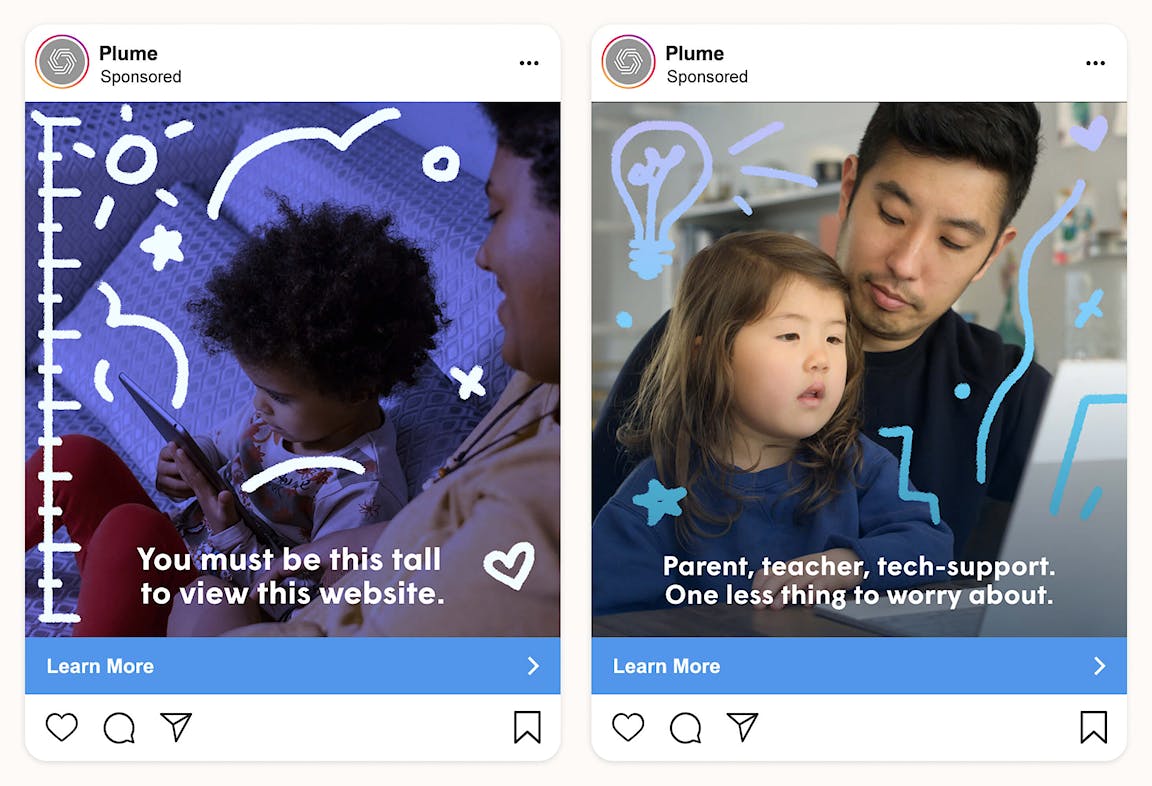Click Learn More on the left ad
Screen dimensions: 1152x786
click(x=101, y=666)
